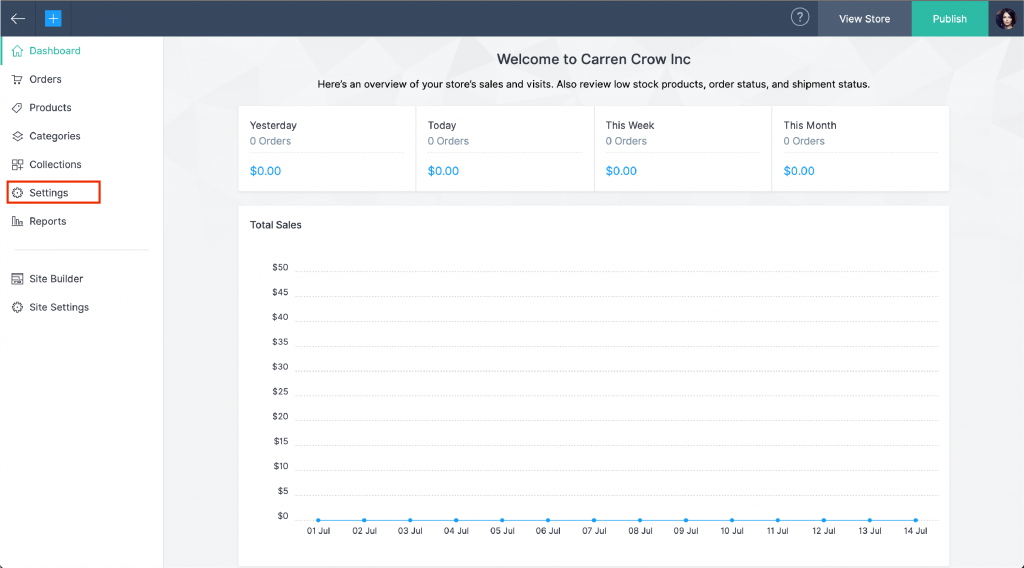Click the Dashboard home icon
This screenshot has width=1024, height=568.
click(17, 51)
